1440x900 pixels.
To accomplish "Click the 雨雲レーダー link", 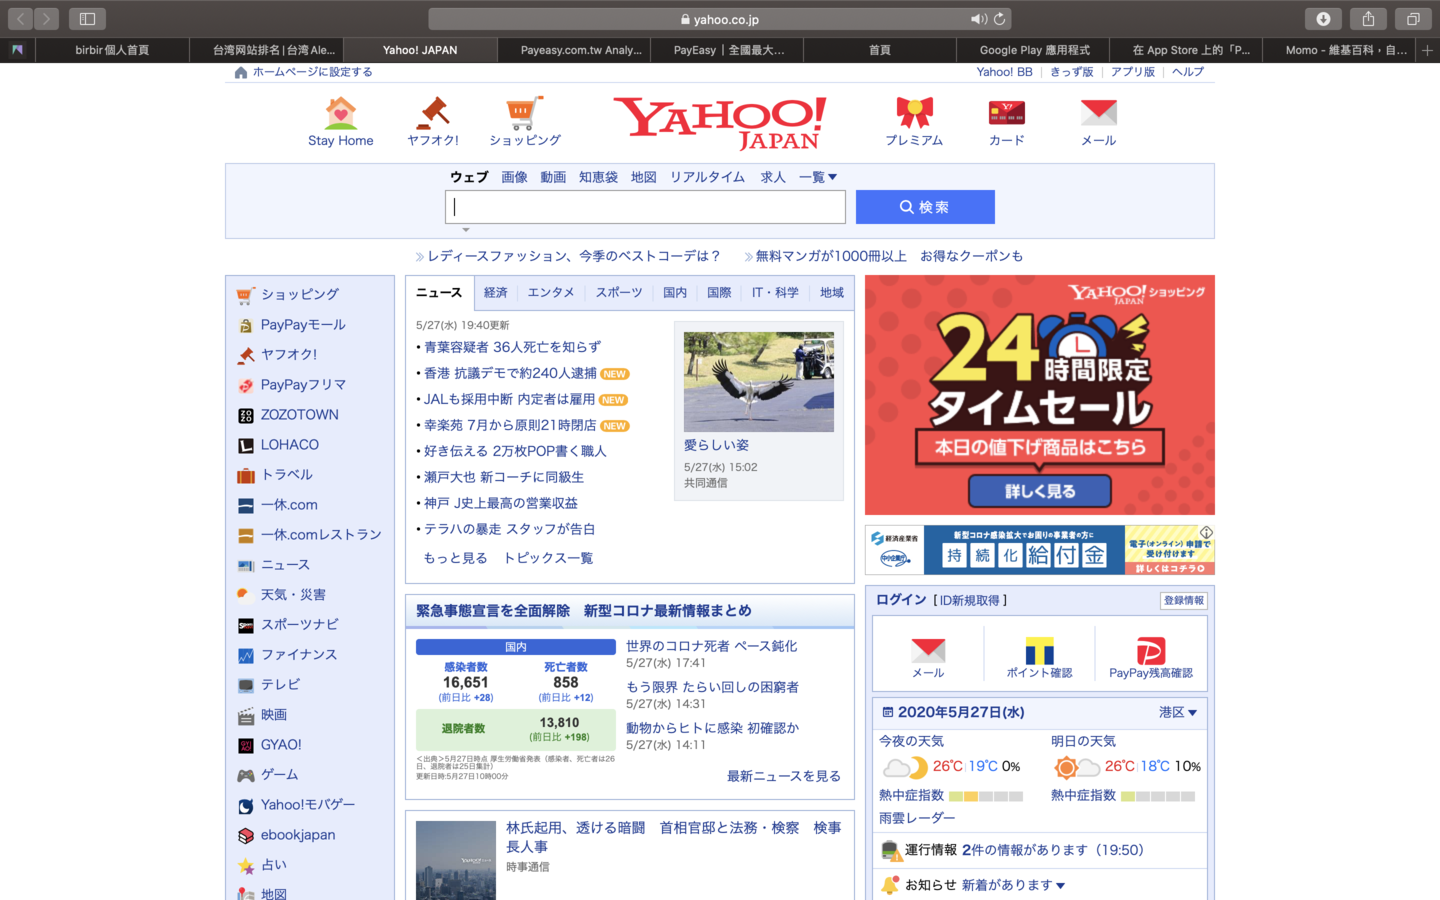I will [x=917, y=818].
